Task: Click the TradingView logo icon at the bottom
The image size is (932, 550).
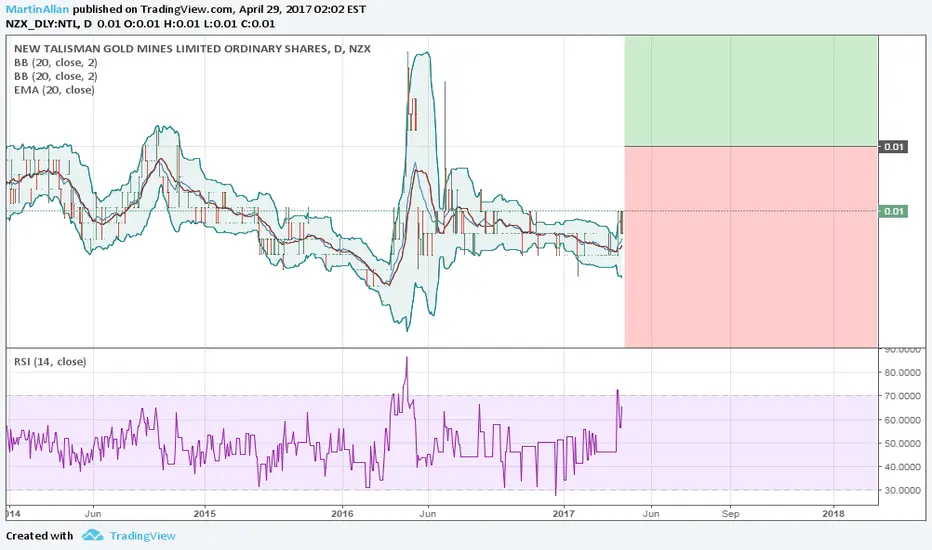Action: (x=93, y=535)
